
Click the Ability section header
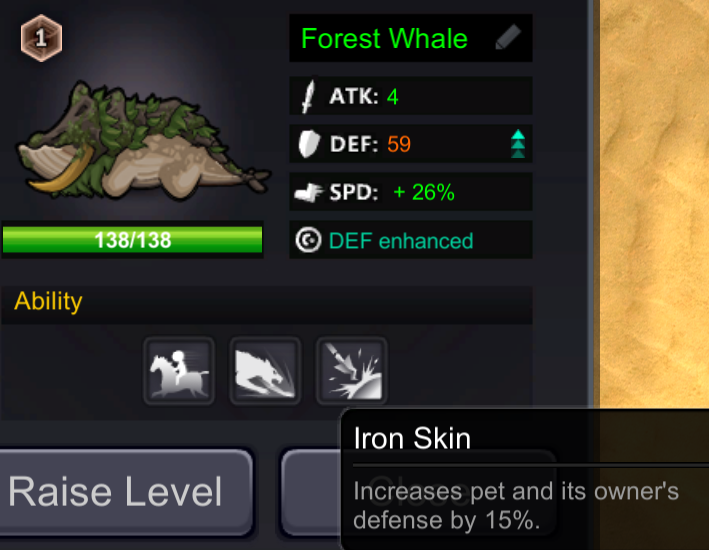click(x=266, y=302)
